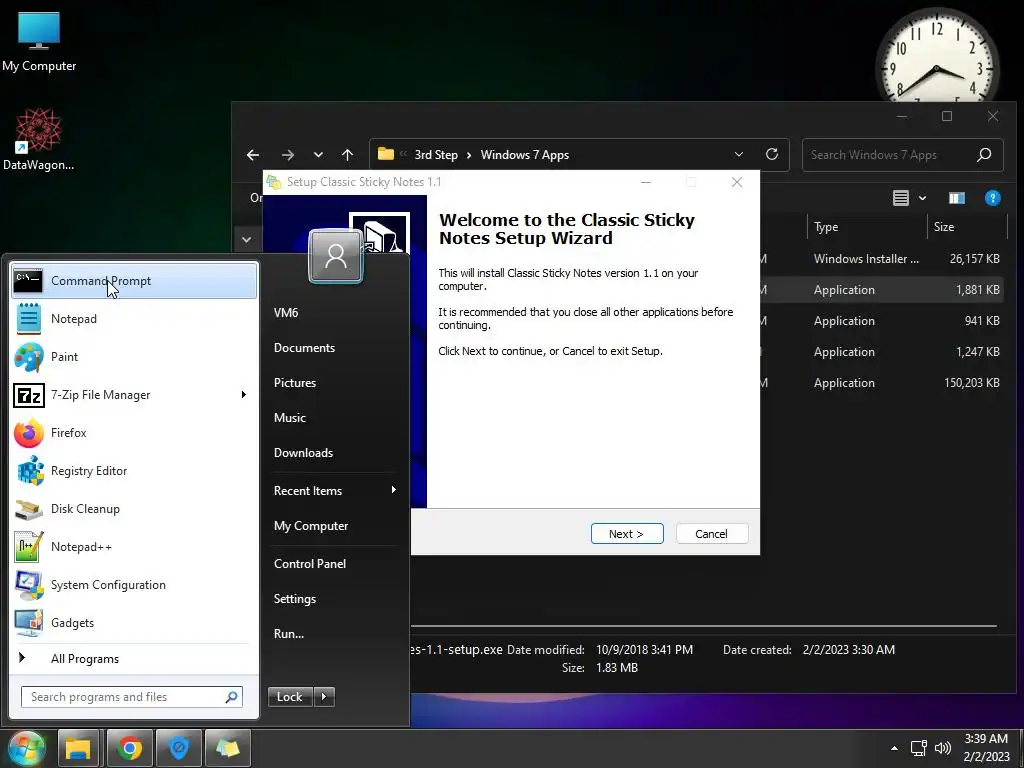Click the network tray icon
The width and height of the screenshot is (1024, 768).
coord(919,748)
